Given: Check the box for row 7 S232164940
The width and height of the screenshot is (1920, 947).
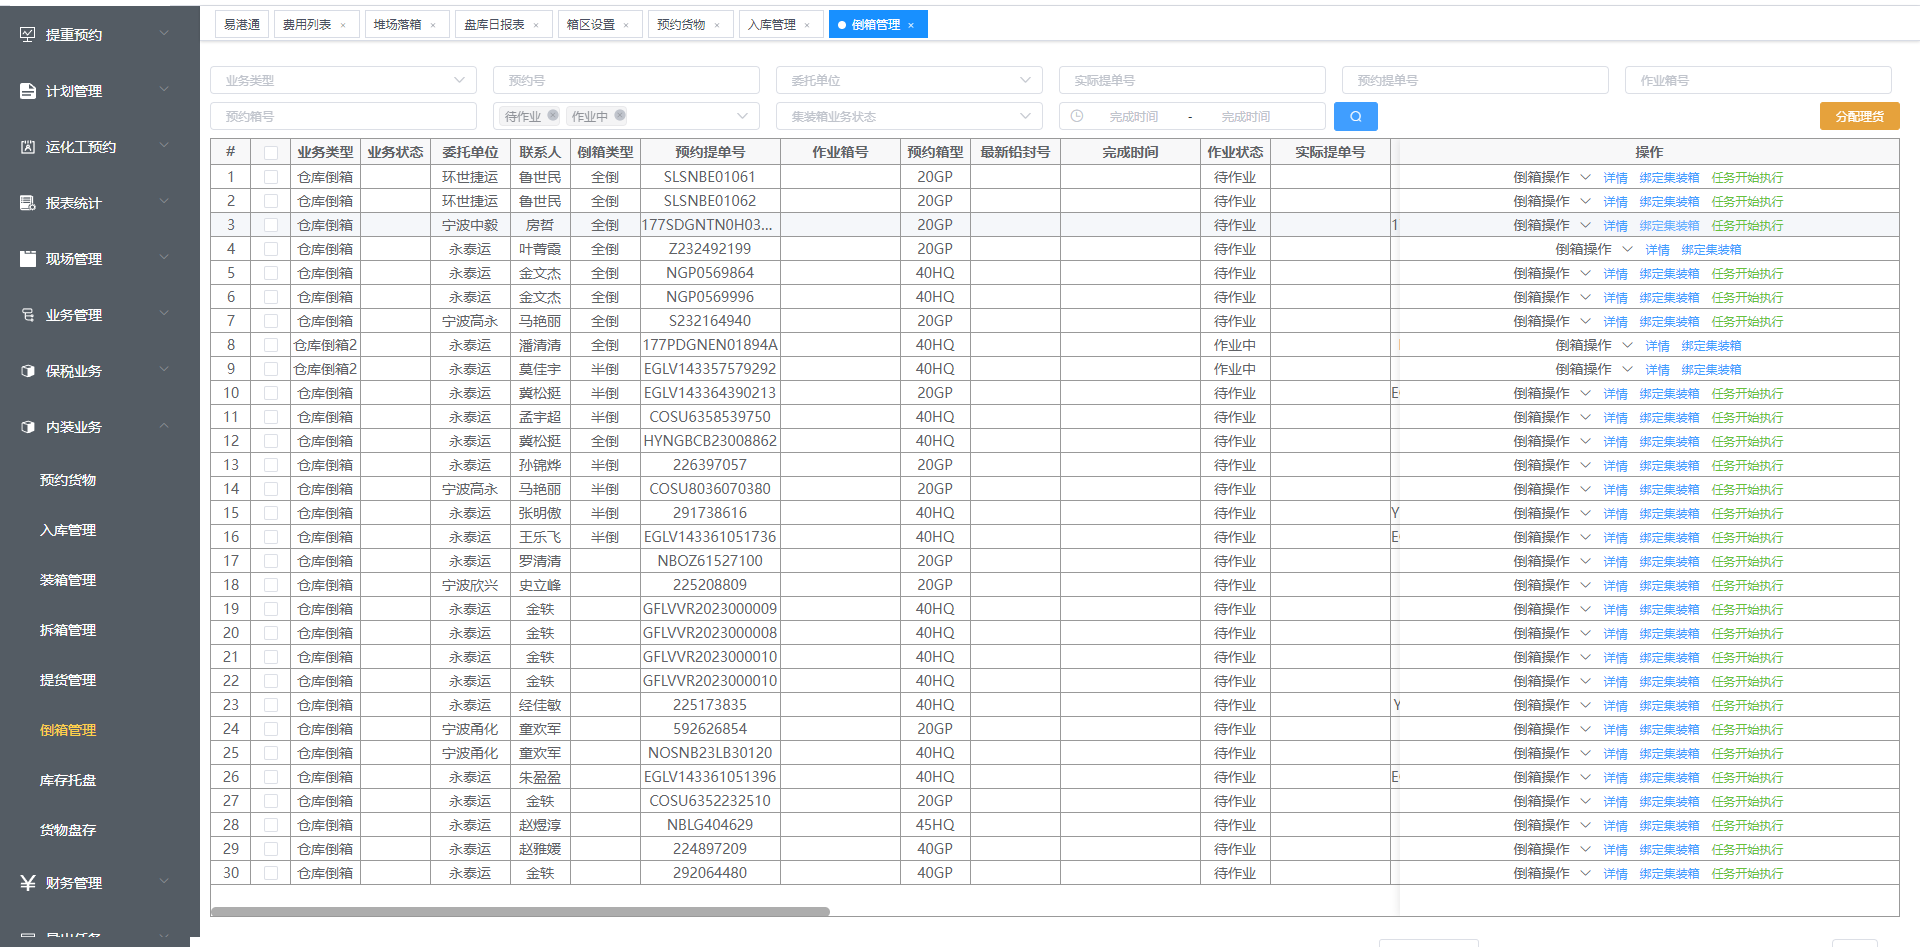Looking at the screenshot, I should tap(271, 321).
